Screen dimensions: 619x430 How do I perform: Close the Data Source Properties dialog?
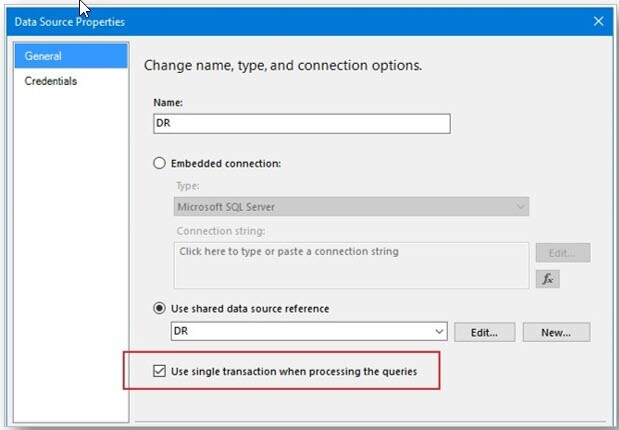tap(599, 20)
